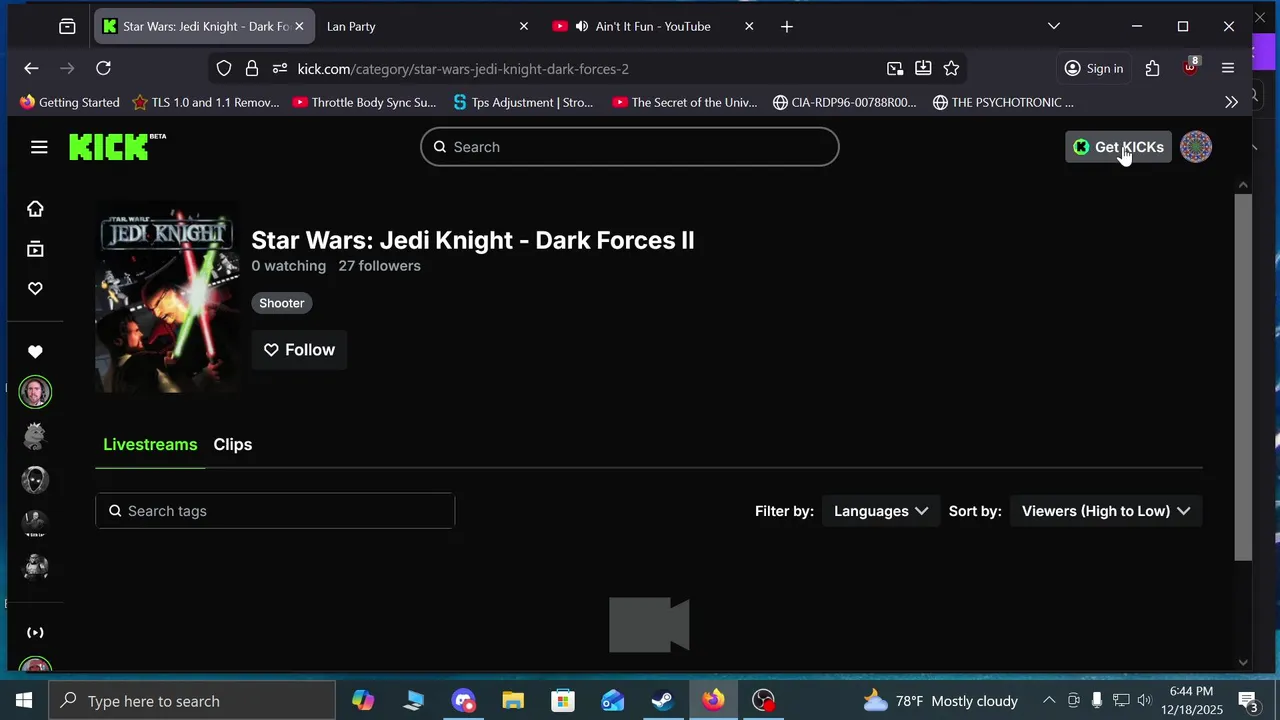The width and height of the screenshot is (1280, 720).
Task: Open Throttle Body Sync bookmark
Action: point(365,102)
